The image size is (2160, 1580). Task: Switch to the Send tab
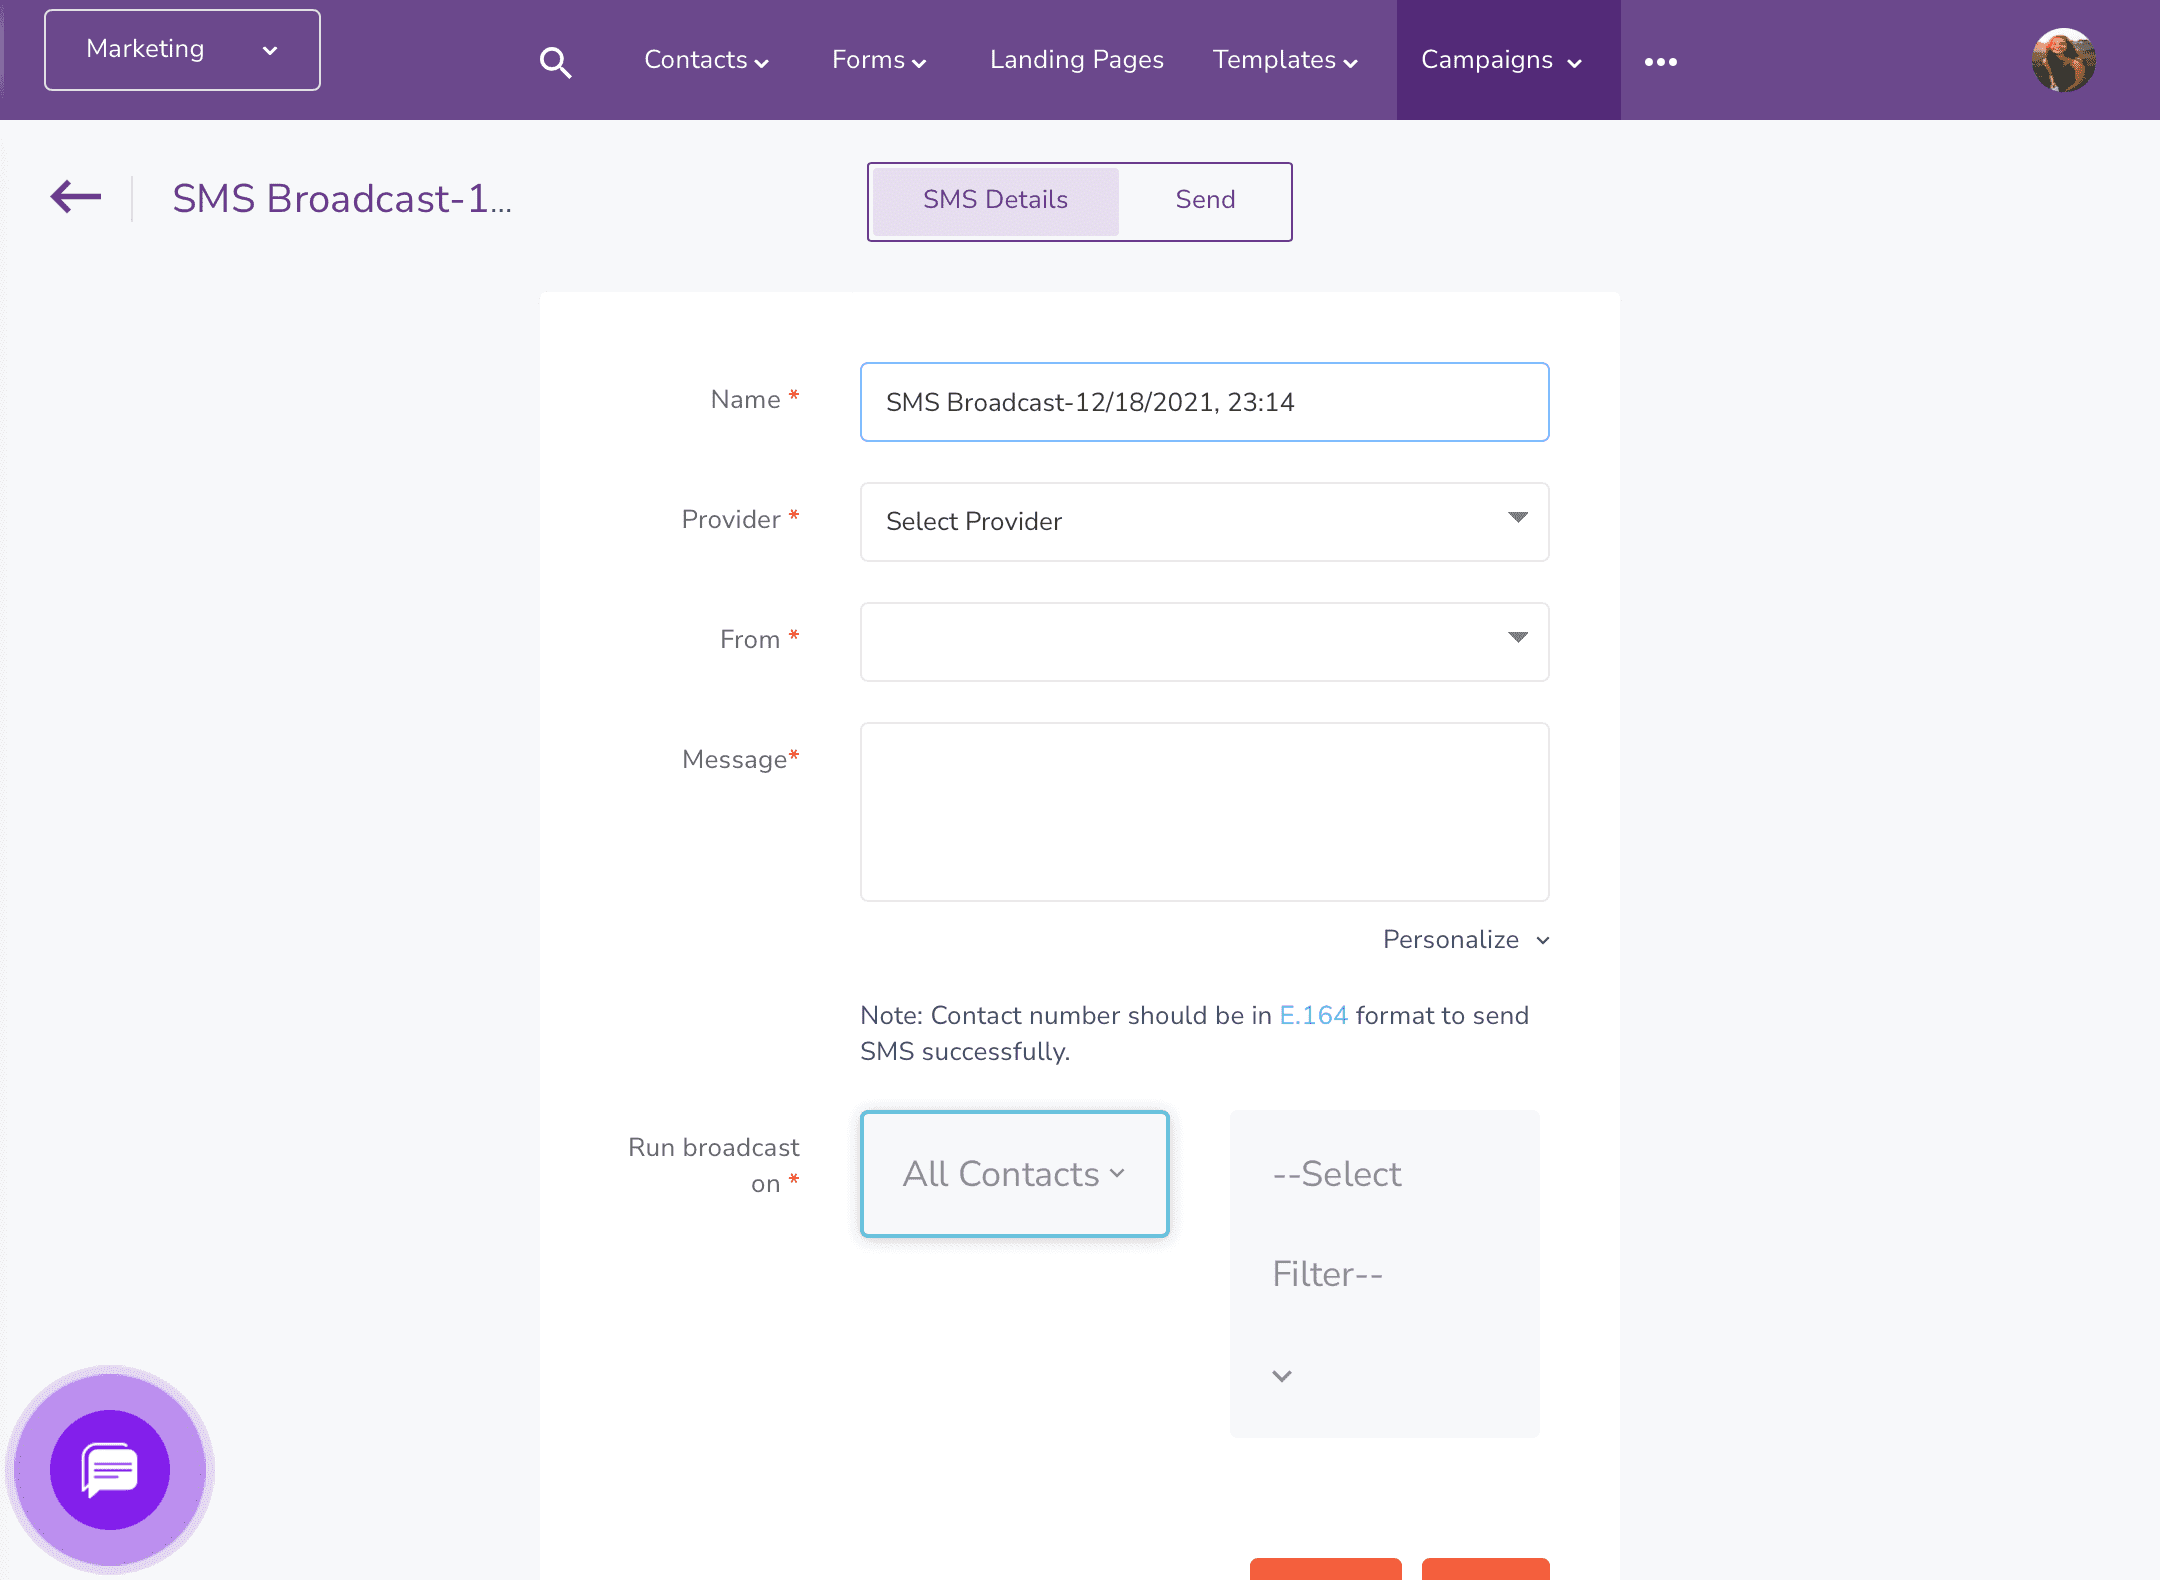pos(1205,200)
